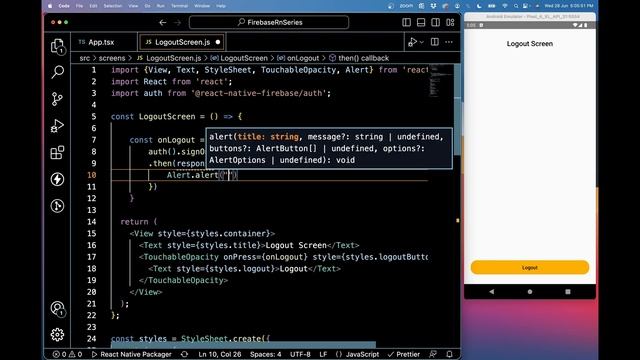Screen dimensions: 640x360
Task: Open the Terminal menu
Action: pyautogui.click(x=179, y=6)
